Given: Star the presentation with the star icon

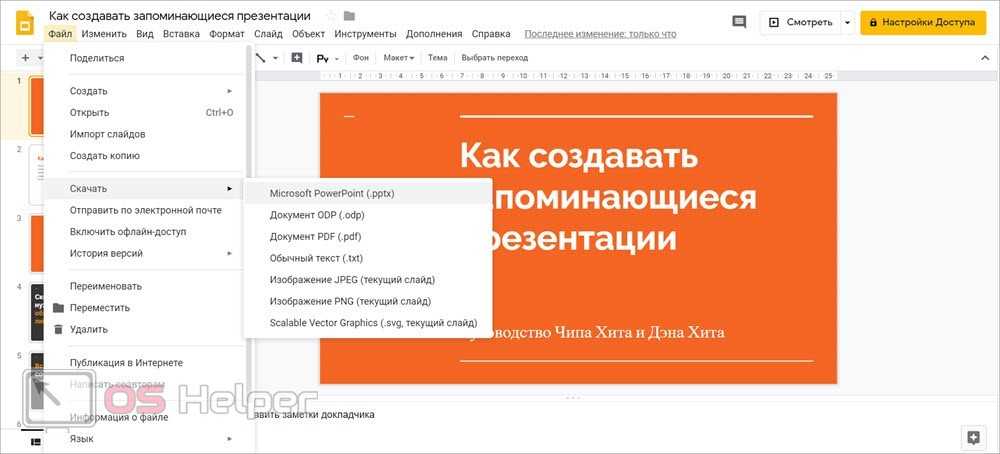Looking at the screenshot, I should point(330,16).
